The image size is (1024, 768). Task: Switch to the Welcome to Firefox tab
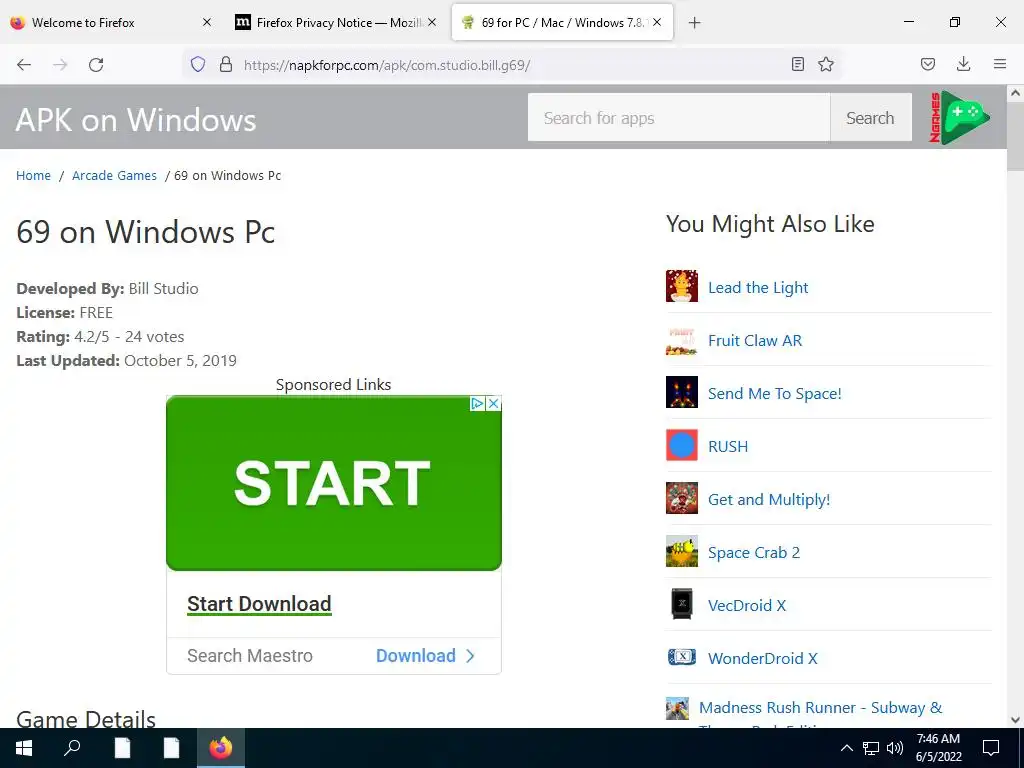111,22
